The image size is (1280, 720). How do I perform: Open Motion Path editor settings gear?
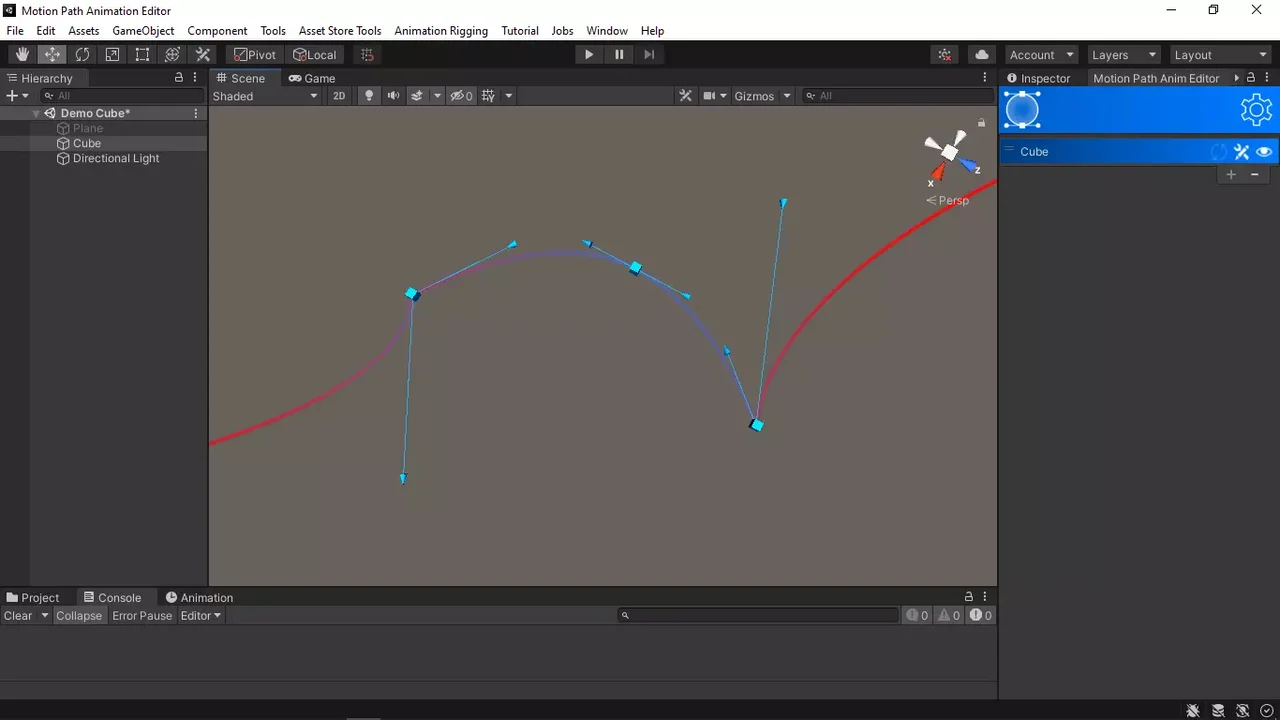click(1255, 110)
